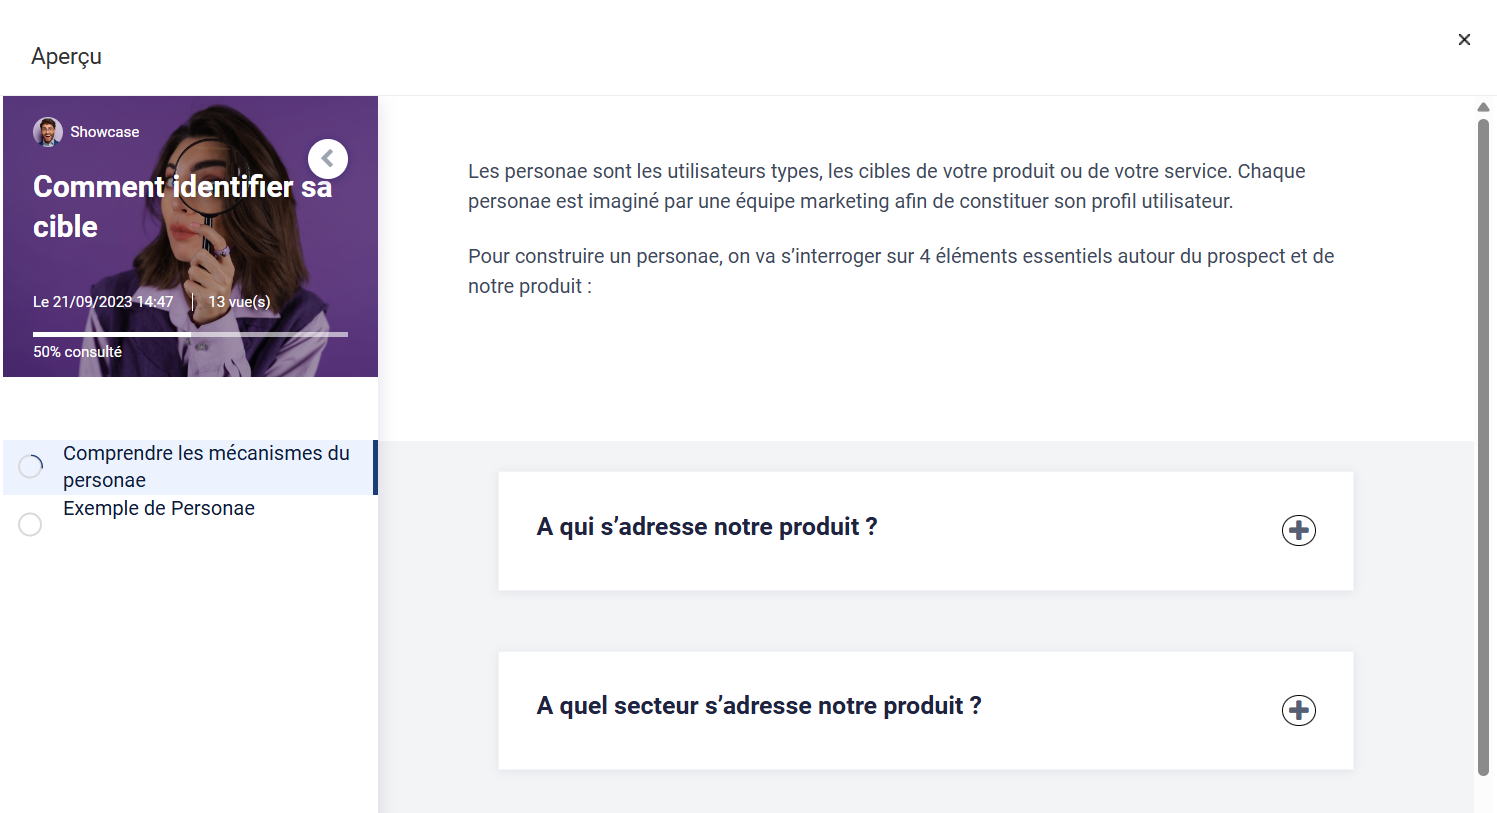Click the course progress bar
This screenshot has height=813, width=1497.
click(190, 334)
